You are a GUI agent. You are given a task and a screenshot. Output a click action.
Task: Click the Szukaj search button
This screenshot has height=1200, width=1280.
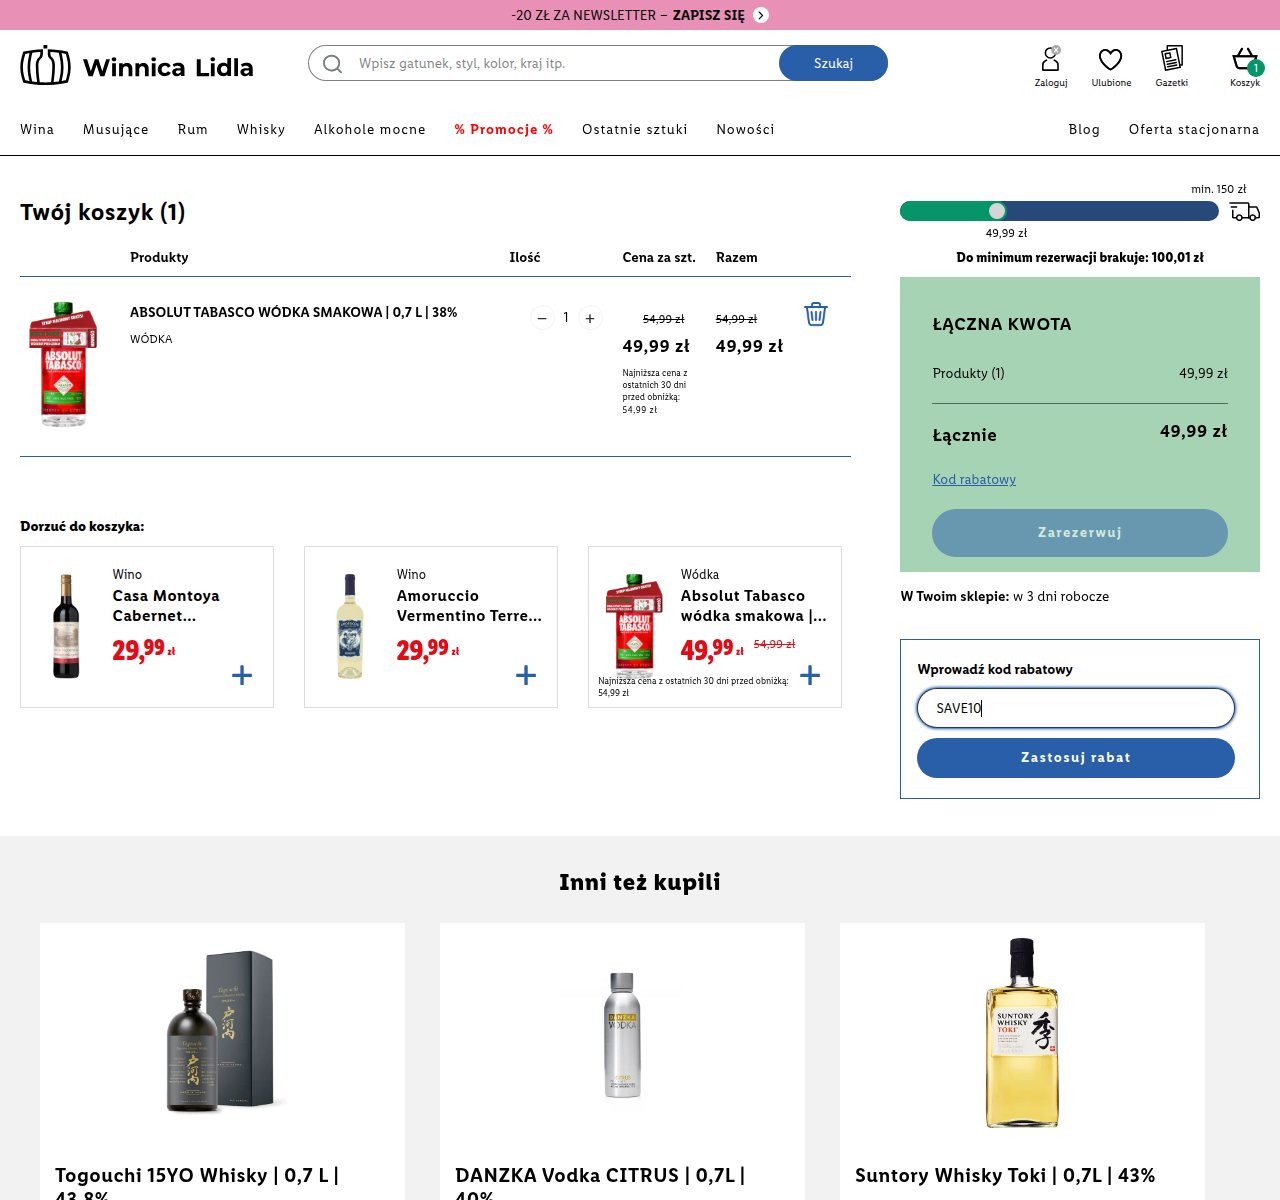[833, 63]
